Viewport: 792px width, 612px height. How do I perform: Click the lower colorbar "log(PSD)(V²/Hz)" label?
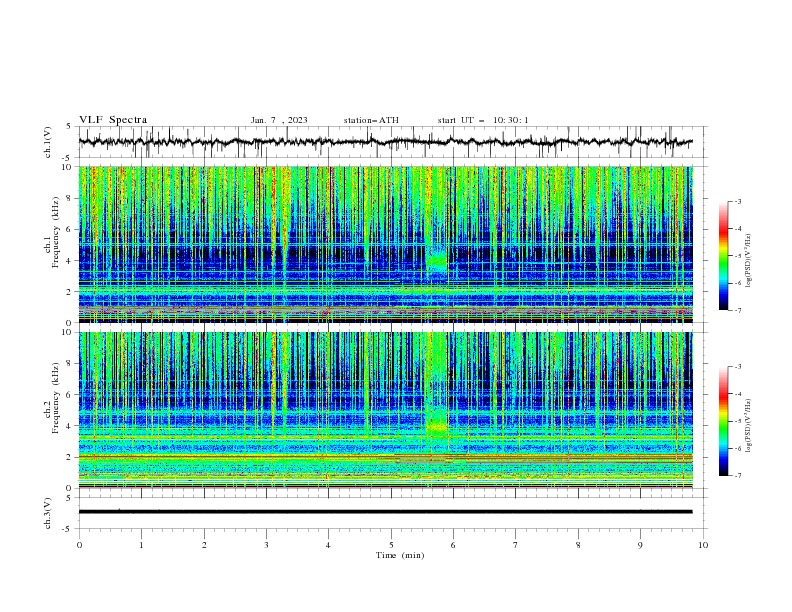coord(749,425)
